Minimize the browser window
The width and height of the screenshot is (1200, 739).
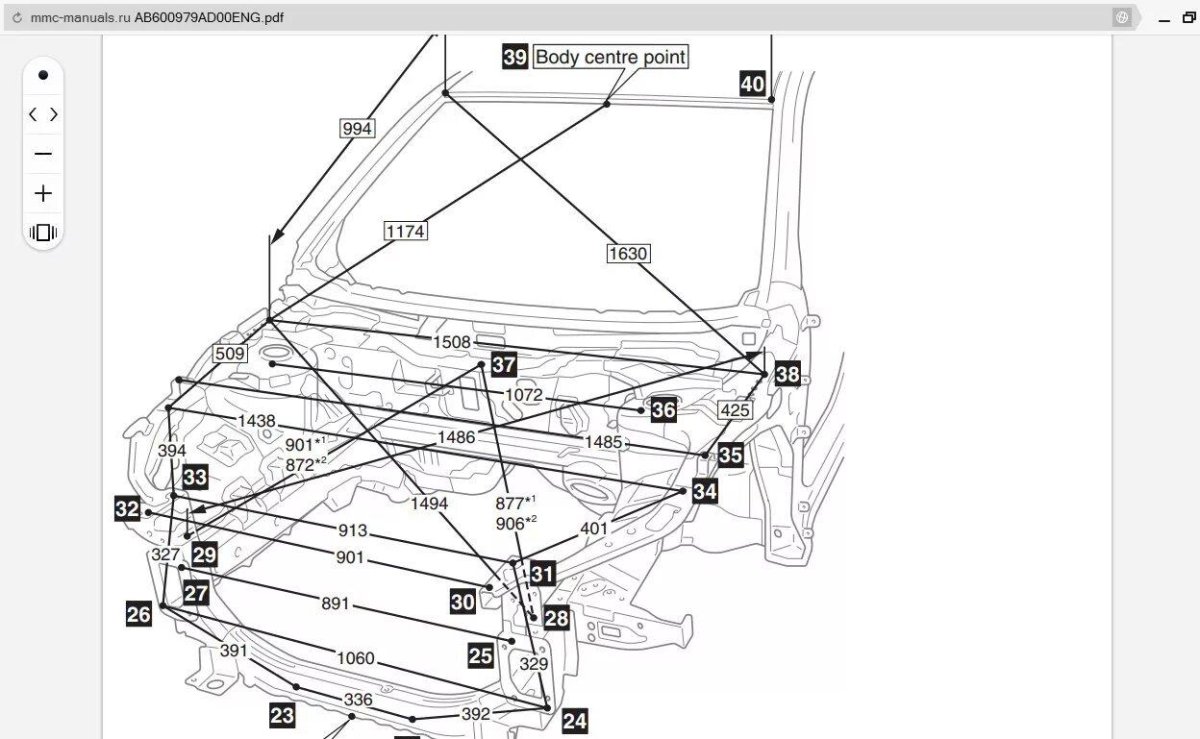pos(1164,18)
